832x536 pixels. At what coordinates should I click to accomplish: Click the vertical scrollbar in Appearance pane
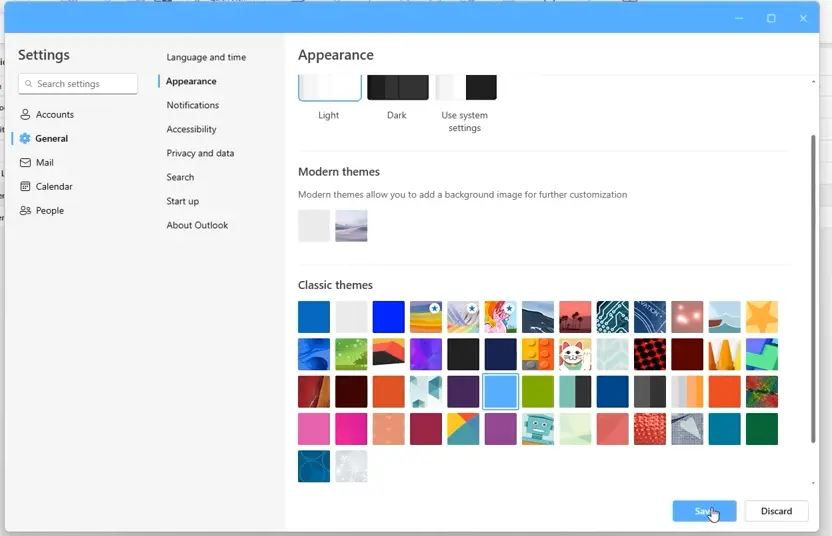coord(813,289)
